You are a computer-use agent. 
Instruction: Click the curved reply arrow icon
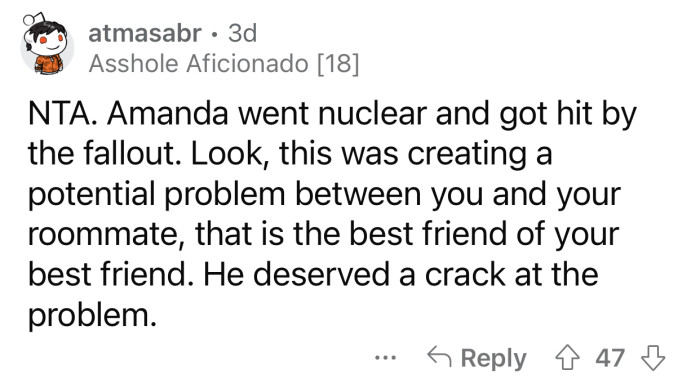pyautogui.click(x=439, y=357)
